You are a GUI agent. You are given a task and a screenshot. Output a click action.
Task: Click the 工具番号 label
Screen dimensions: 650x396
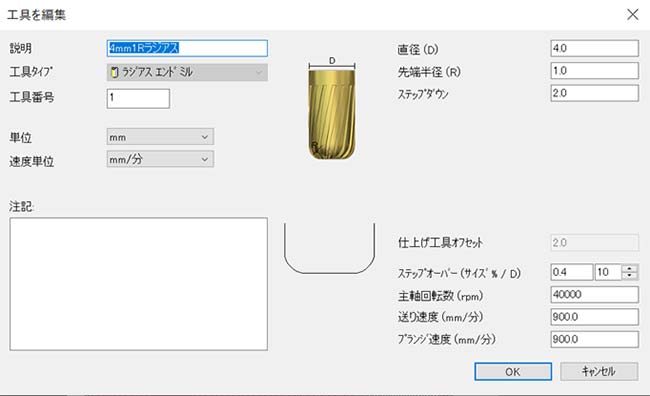[x=32, y=97]
